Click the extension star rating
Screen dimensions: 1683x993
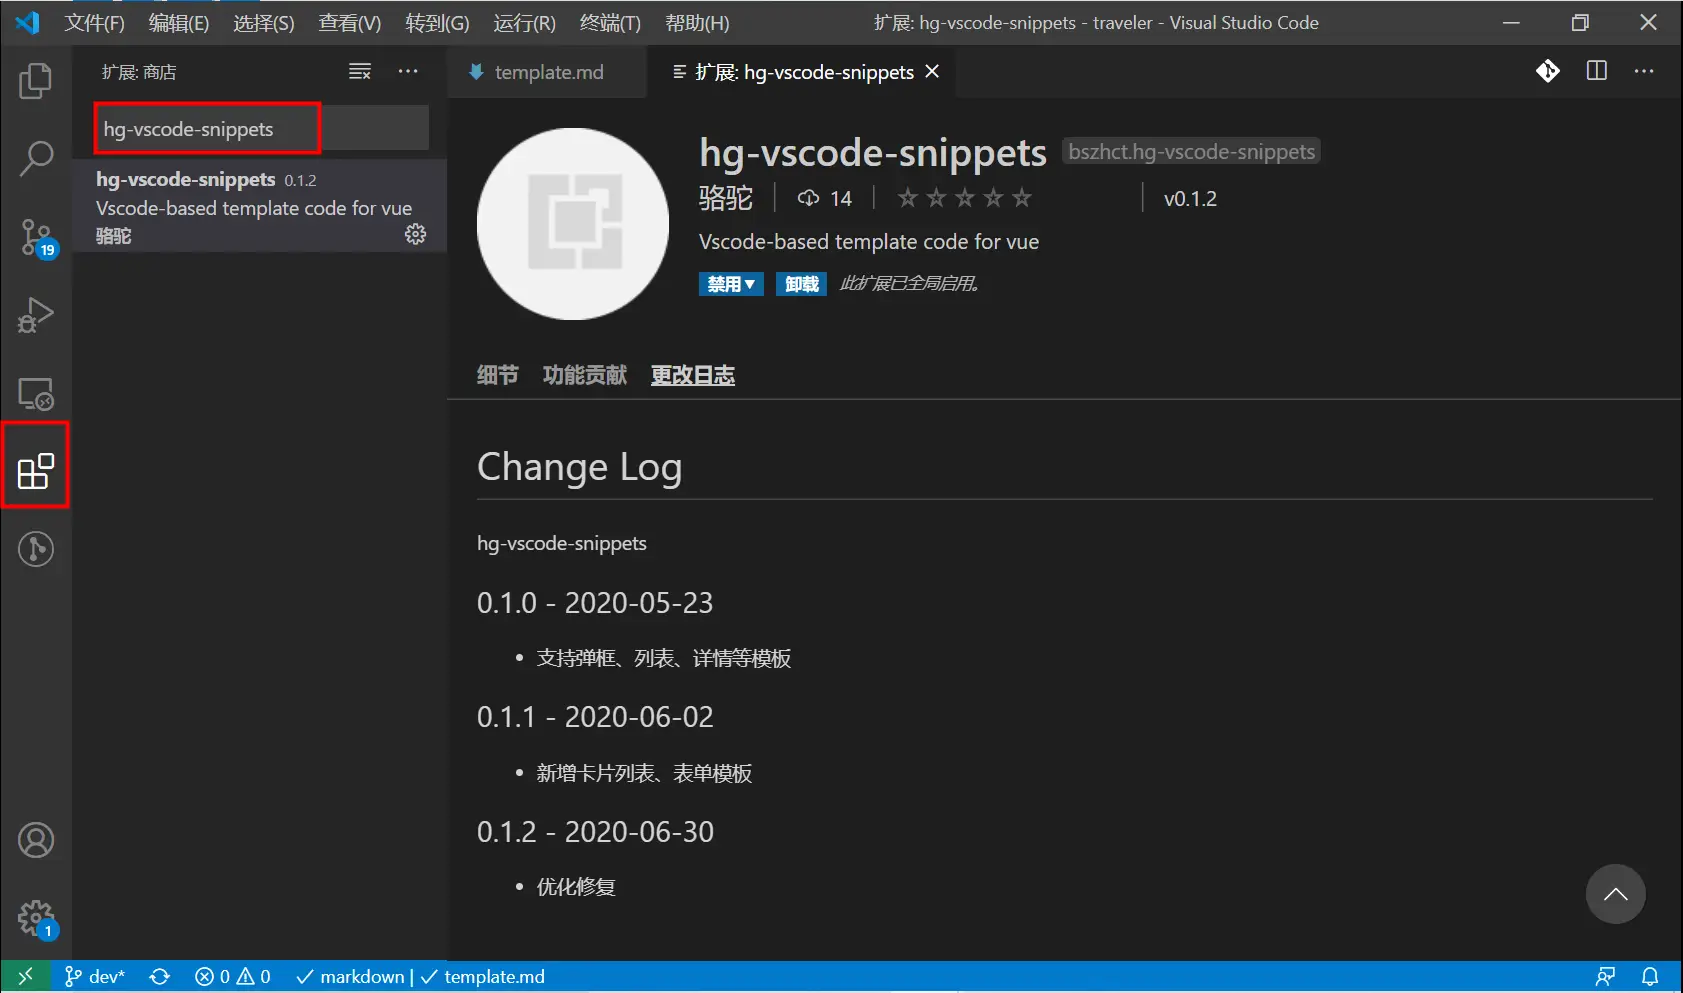coord(964,198)
